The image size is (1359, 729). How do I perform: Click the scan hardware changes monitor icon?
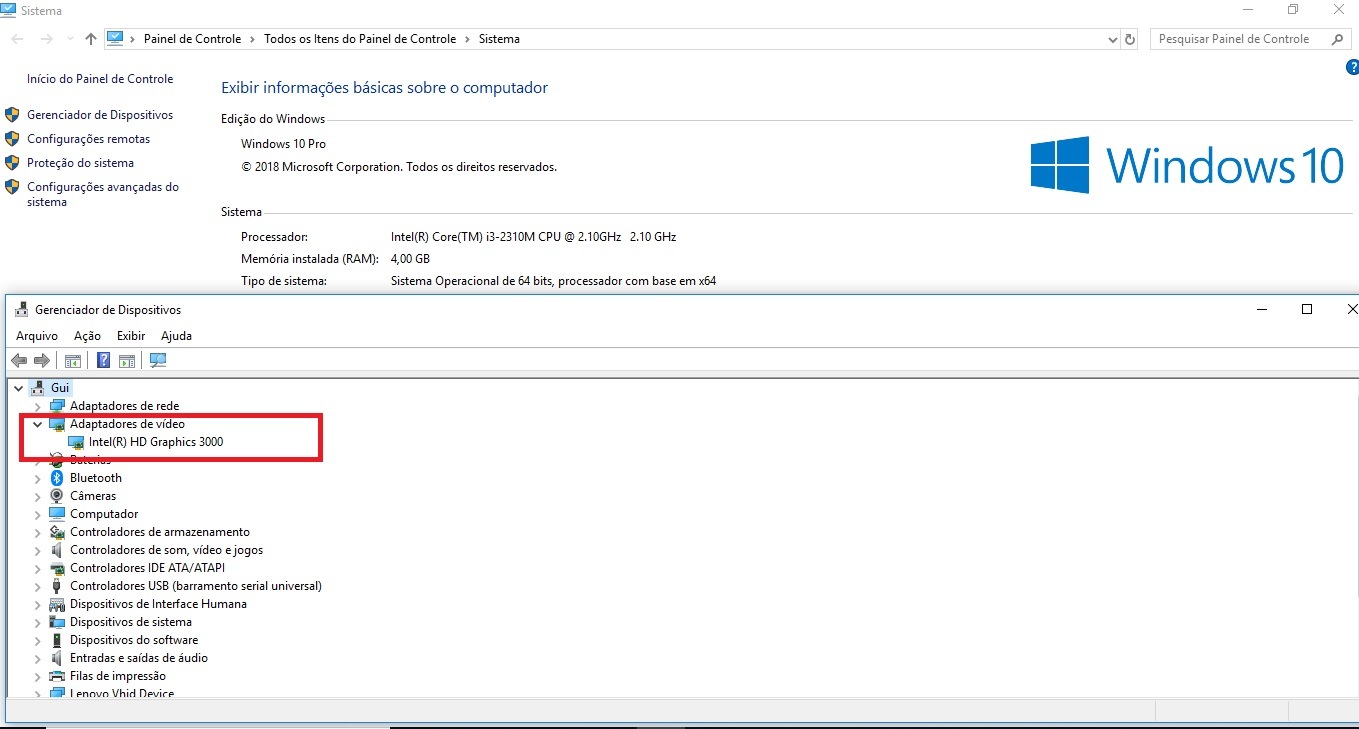[158, 361]
